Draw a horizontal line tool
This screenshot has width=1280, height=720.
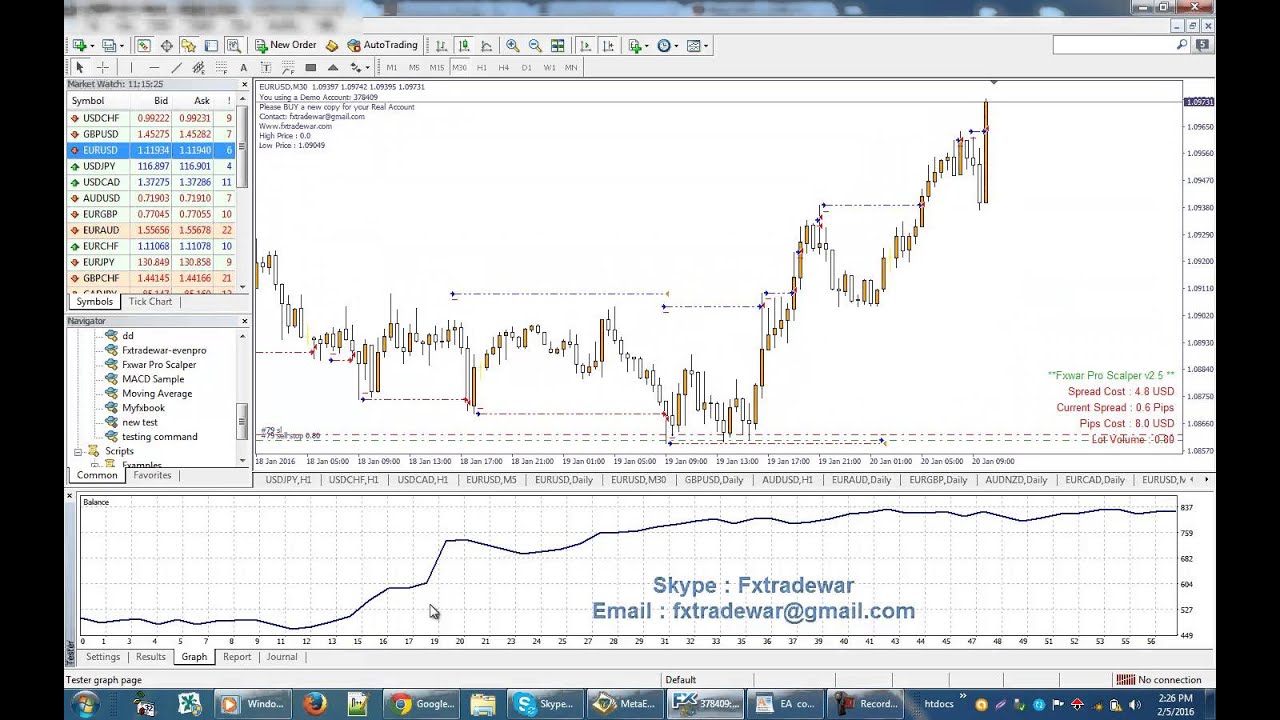point(153,68)
